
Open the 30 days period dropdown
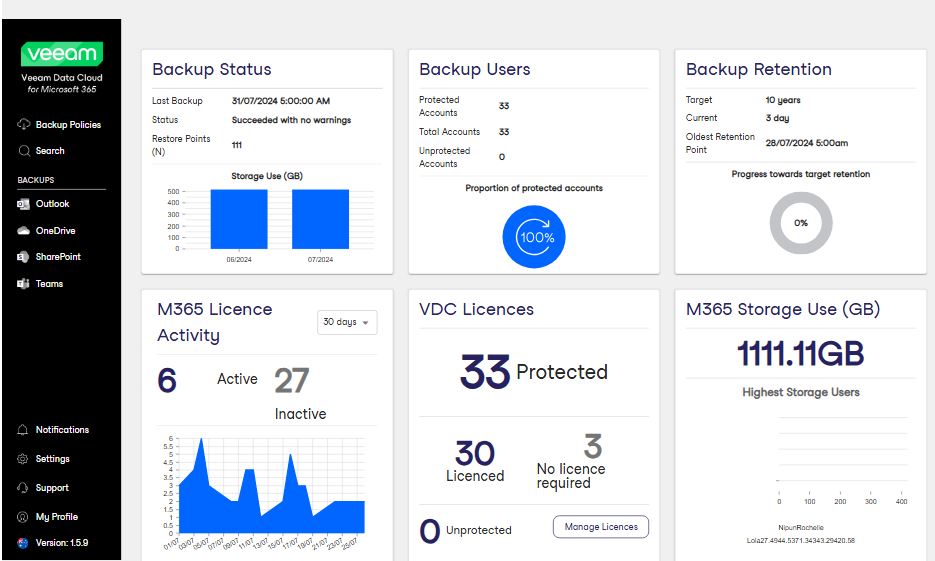click(347, 323)
